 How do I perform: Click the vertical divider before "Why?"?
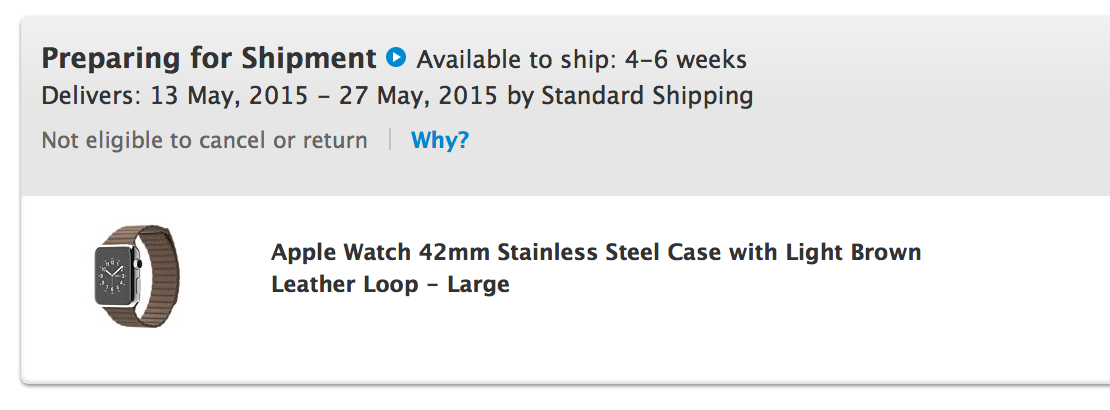390,140
